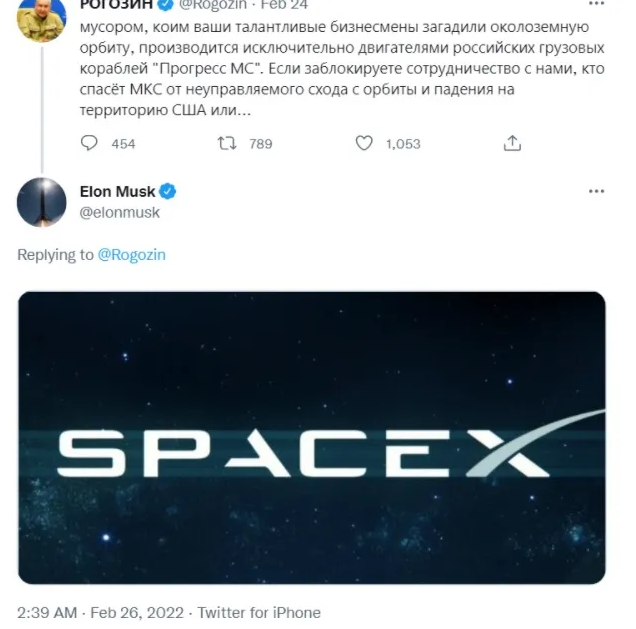636x629 pixels.
Task: Open Elon Musk's profile picture
Action: tap(42, 202)
